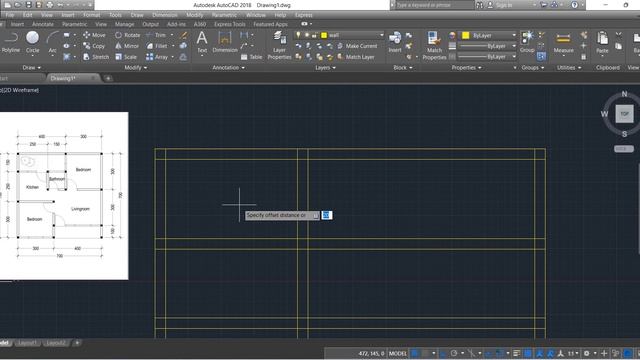Toggle grid display in status bar

click(x=415, y=353)
